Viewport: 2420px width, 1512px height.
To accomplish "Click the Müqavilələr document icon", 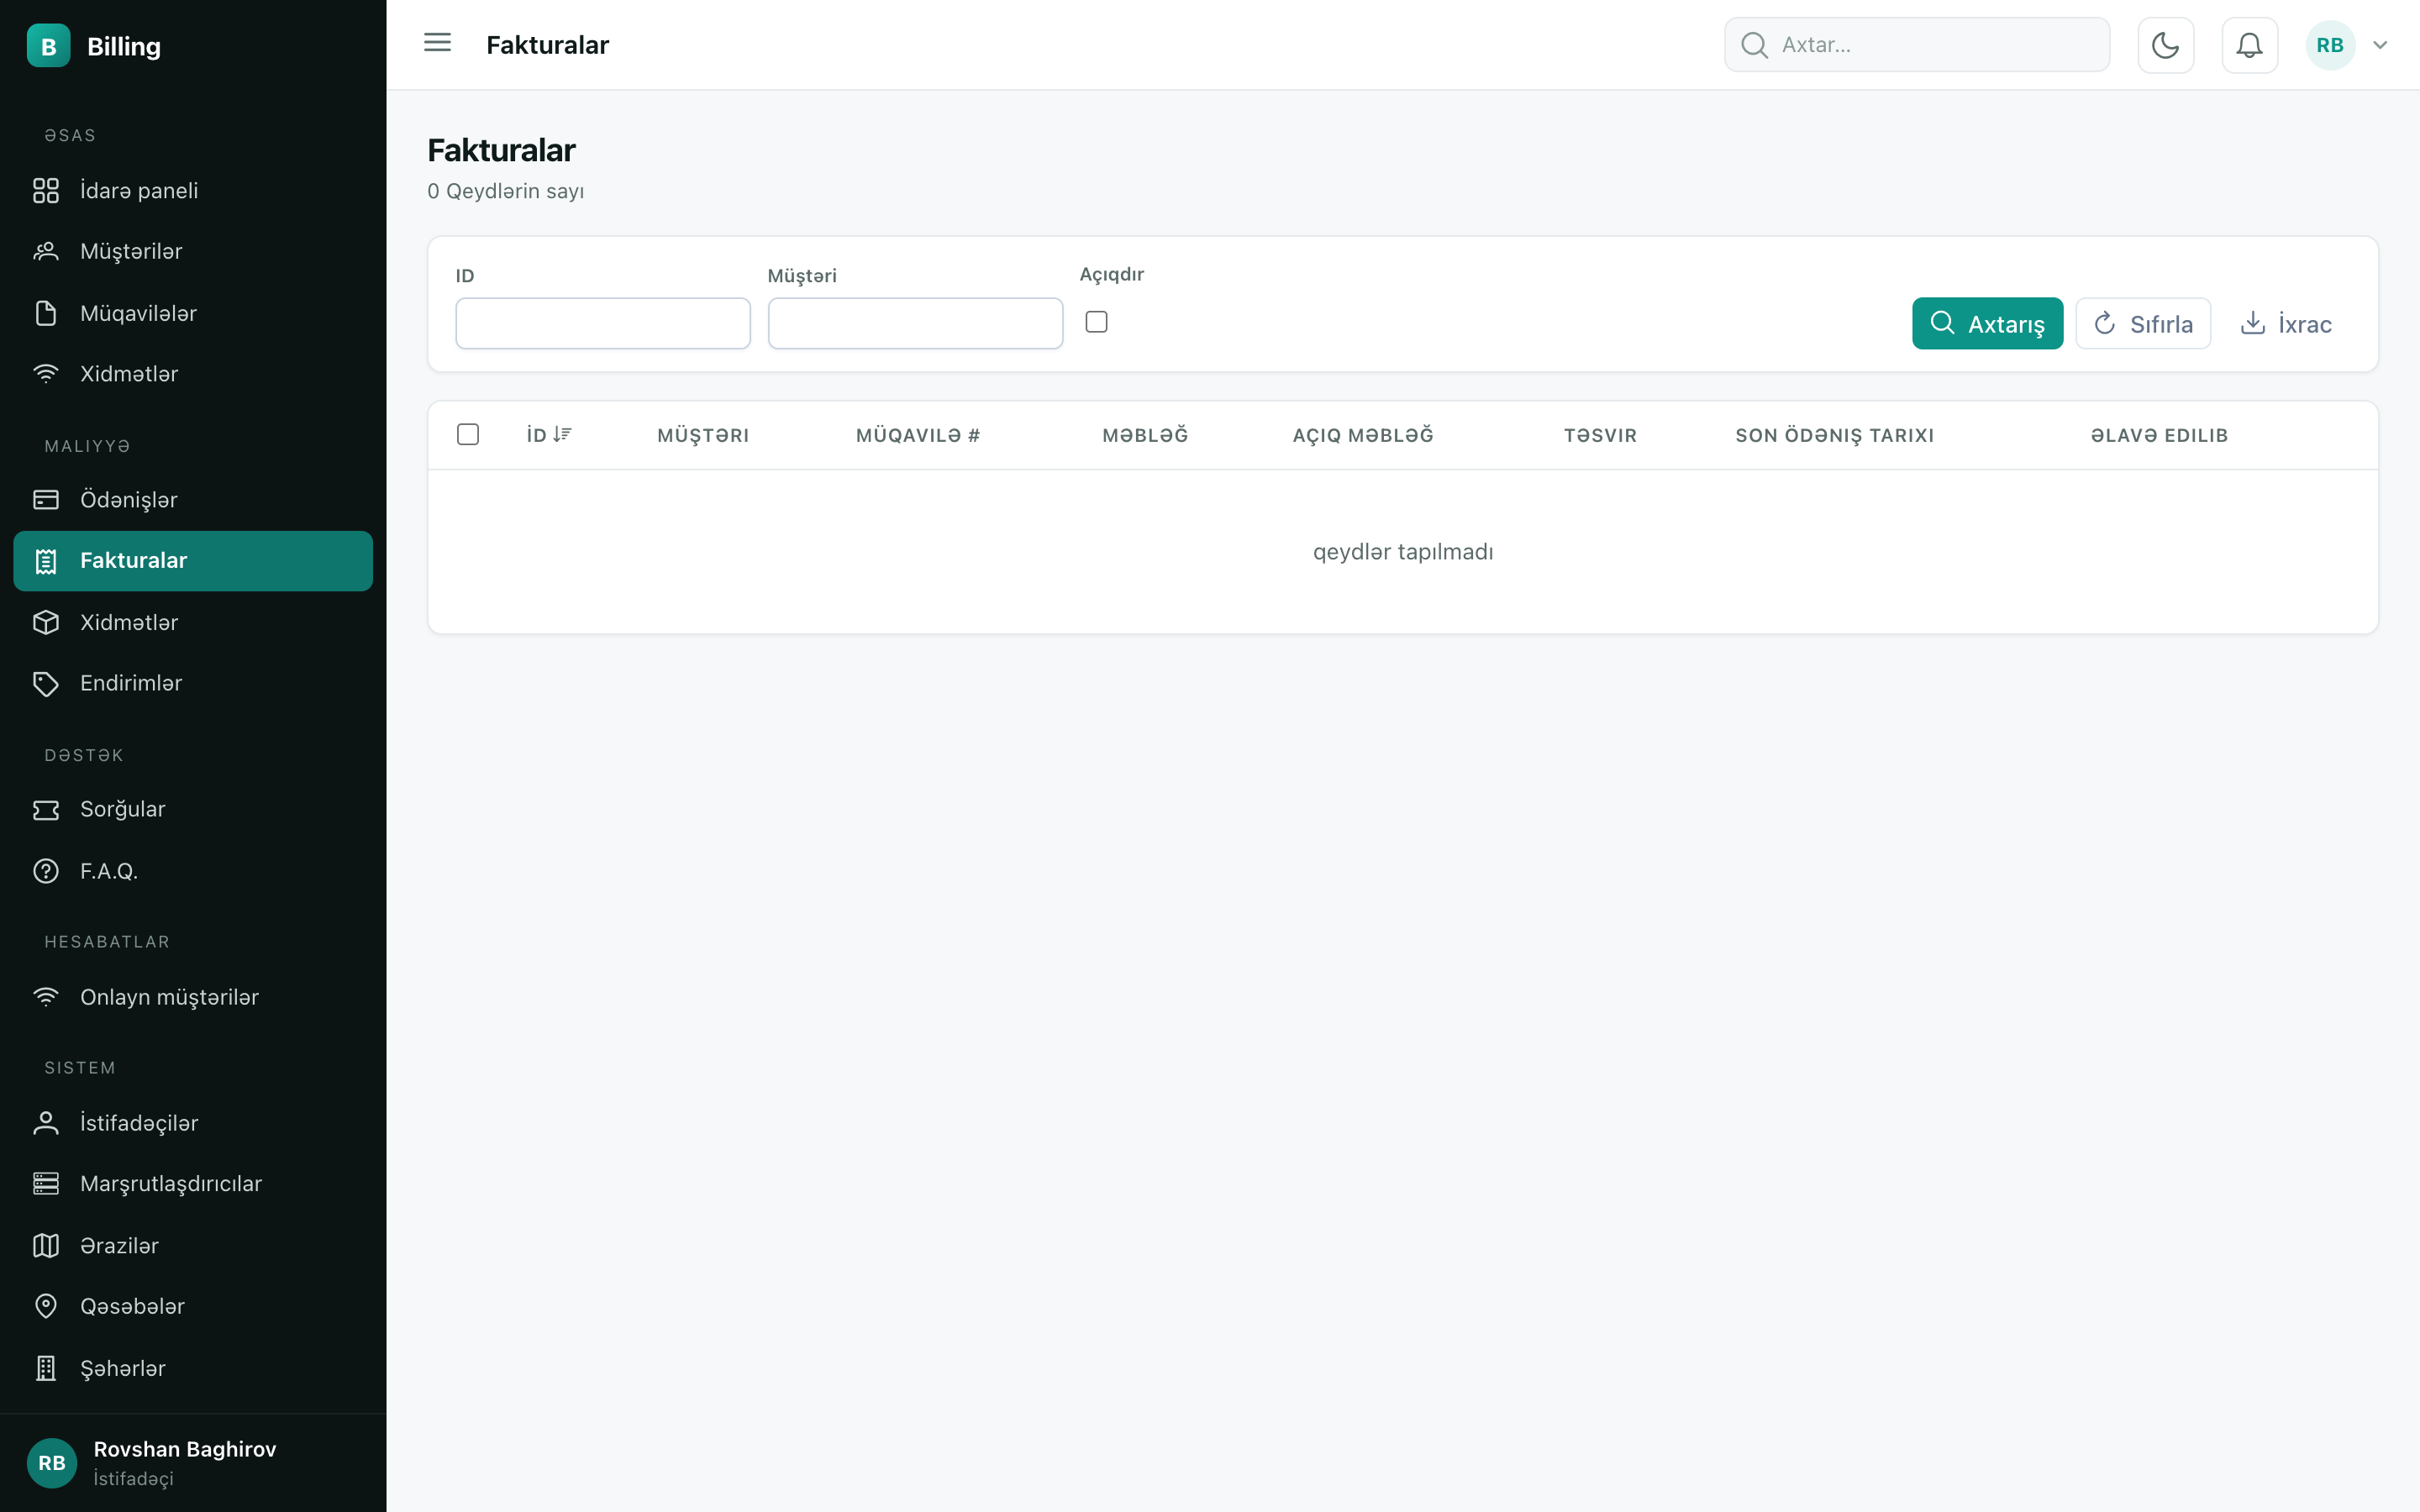I will [x=46, y=313].
